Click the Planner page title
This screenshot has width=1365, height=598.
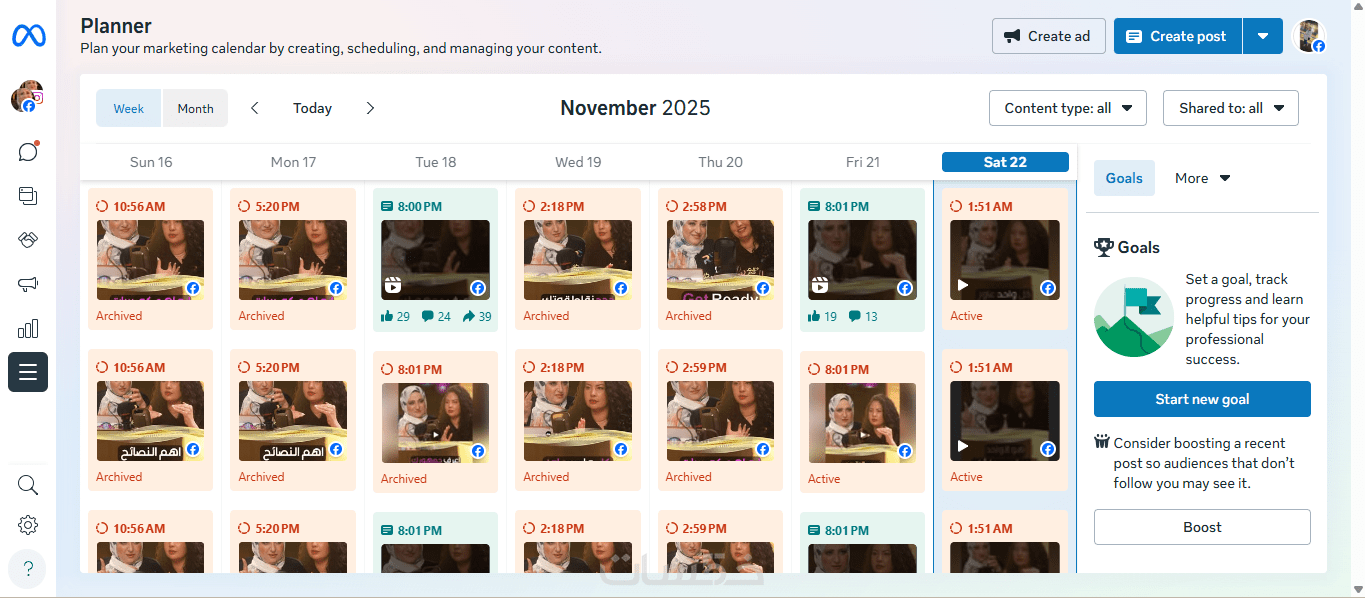click(x=116, y=26)
